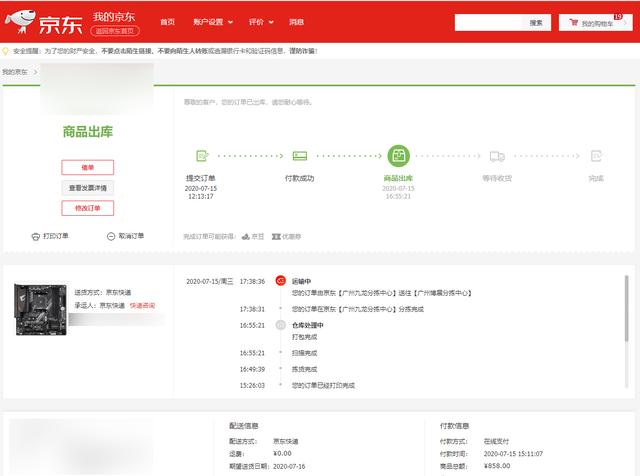Click the JD dog mascot logo
Viewport: 640px width, 476px height.
[x=20, y=22]
